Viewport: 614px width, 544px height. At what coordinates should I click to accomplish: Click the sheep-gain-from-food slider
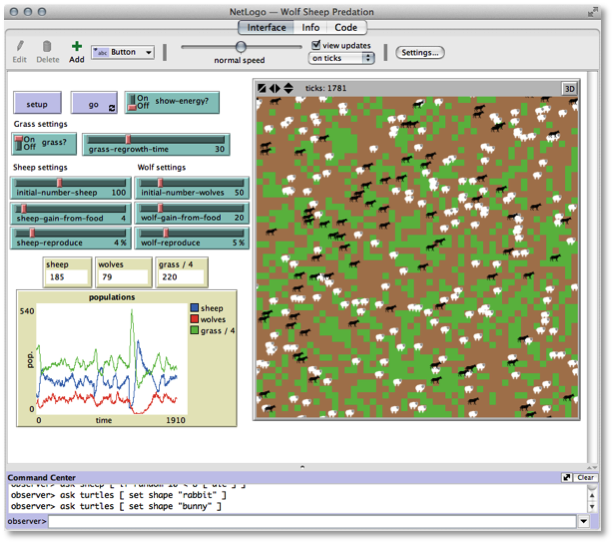(70, 213)
